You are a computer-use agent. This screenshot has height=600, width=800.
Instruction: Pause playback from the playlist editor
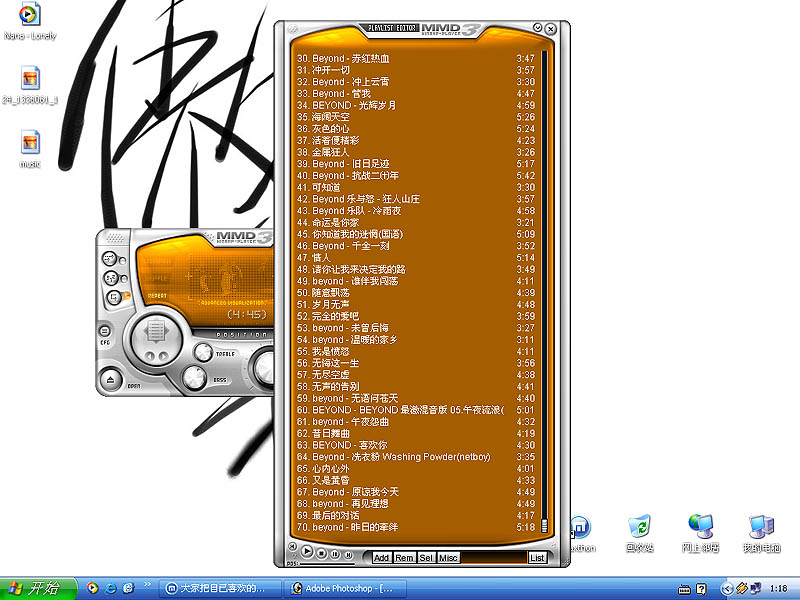335,554
